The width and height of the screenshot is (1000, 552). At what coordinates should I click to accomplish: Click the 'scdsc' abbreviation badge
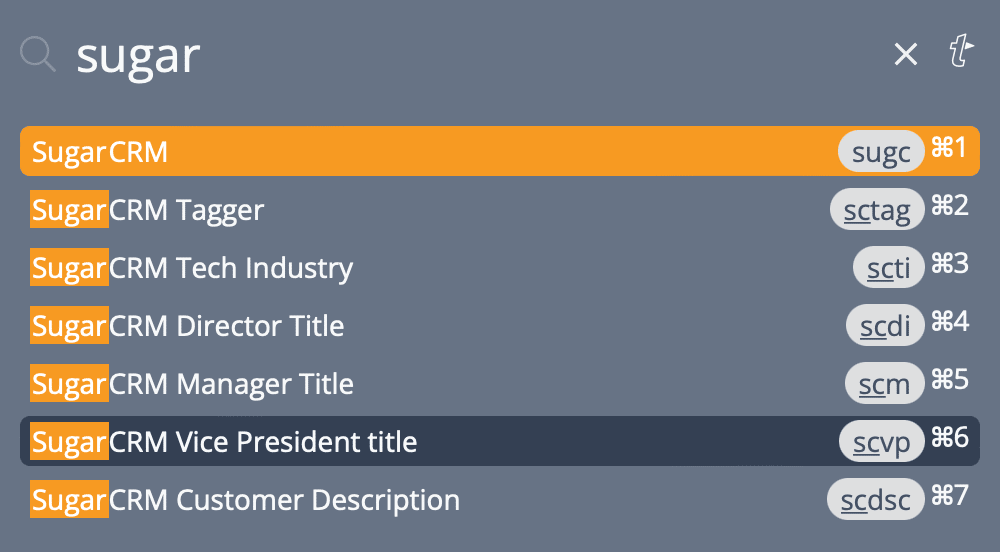876,500
